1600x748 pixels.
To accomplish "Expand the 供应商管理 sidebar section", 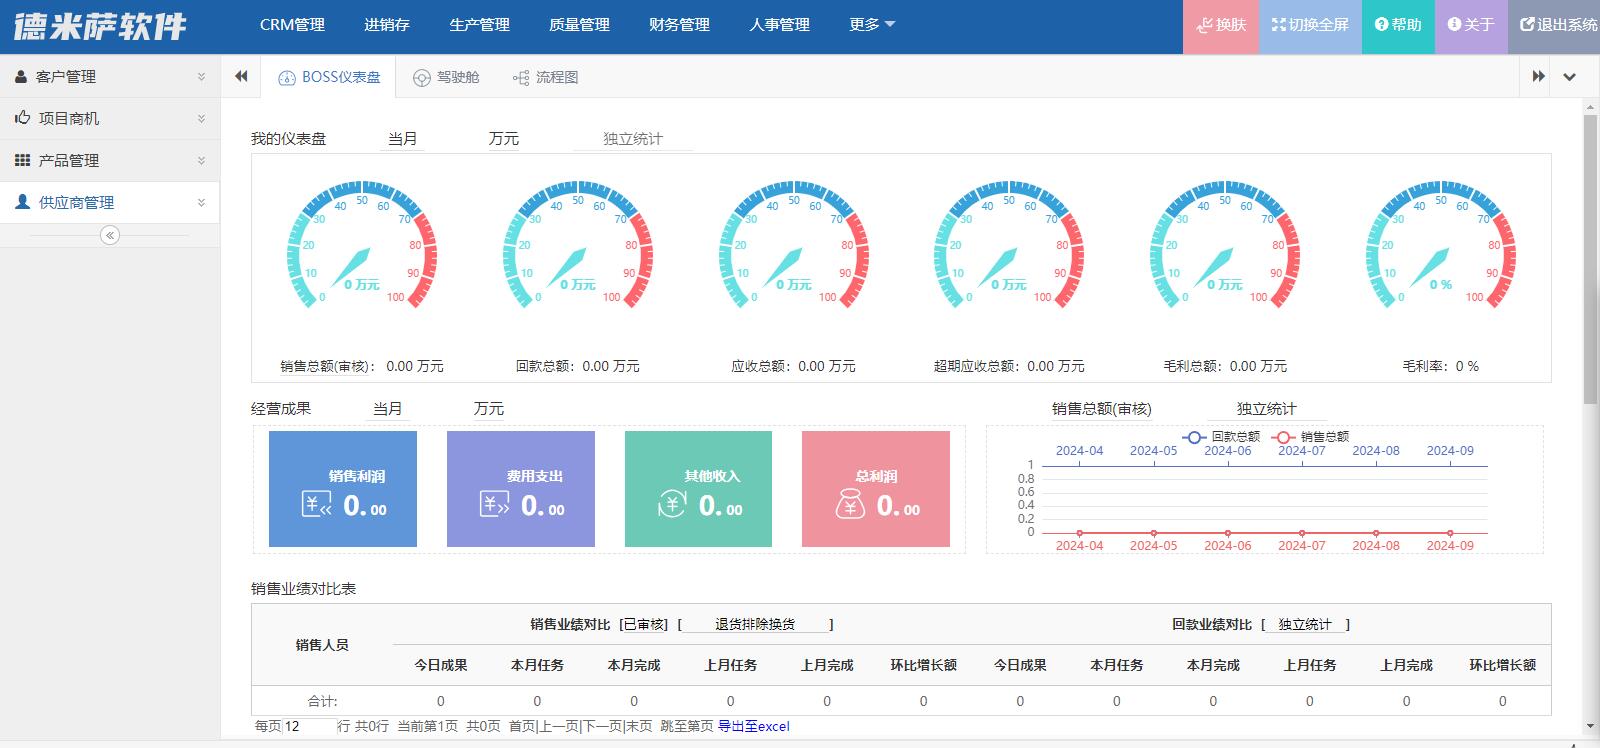I will tap(110, 202).
